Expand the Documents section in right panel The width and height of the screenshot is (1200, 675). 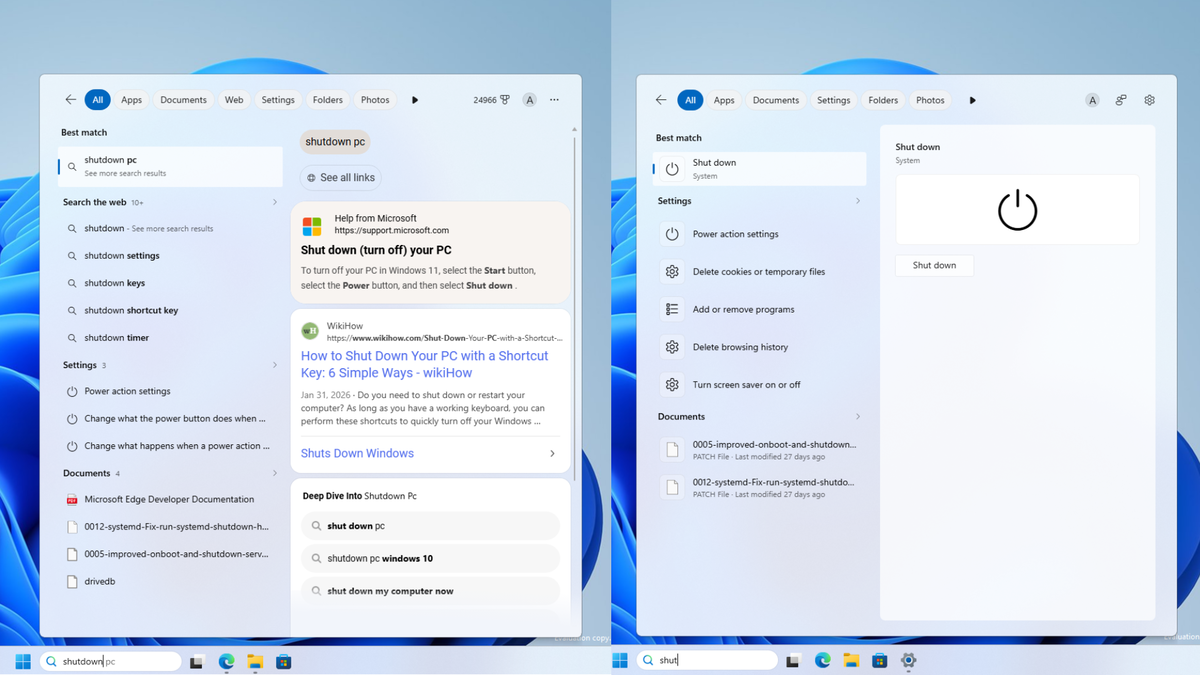858,417
